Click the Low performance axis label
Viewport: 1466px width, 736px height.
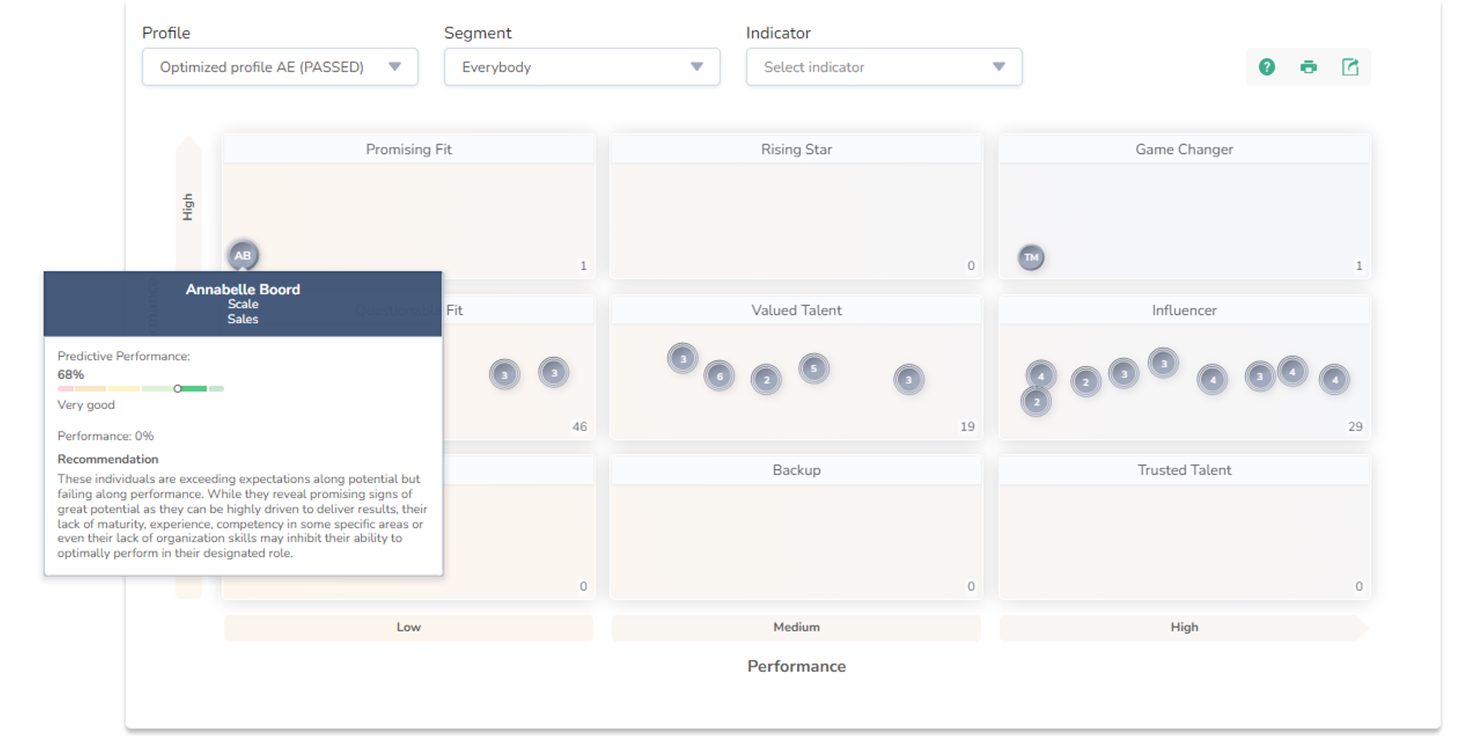pos(408,627)
